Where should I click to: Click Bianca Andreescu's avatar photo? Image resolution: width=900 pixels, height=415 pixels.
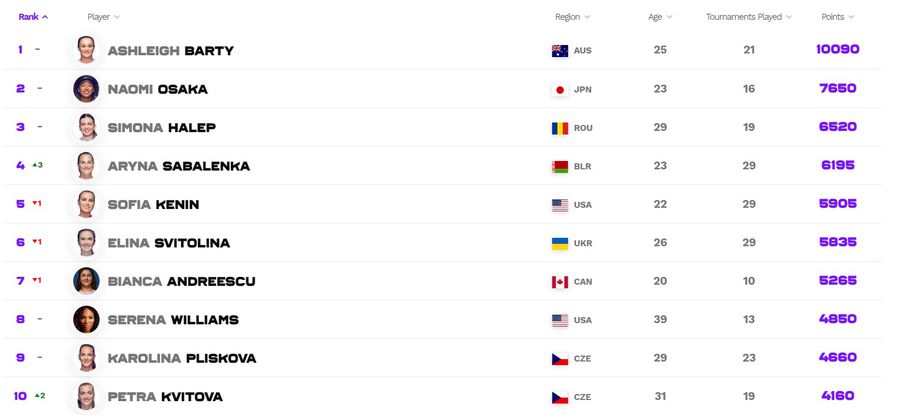86,281
